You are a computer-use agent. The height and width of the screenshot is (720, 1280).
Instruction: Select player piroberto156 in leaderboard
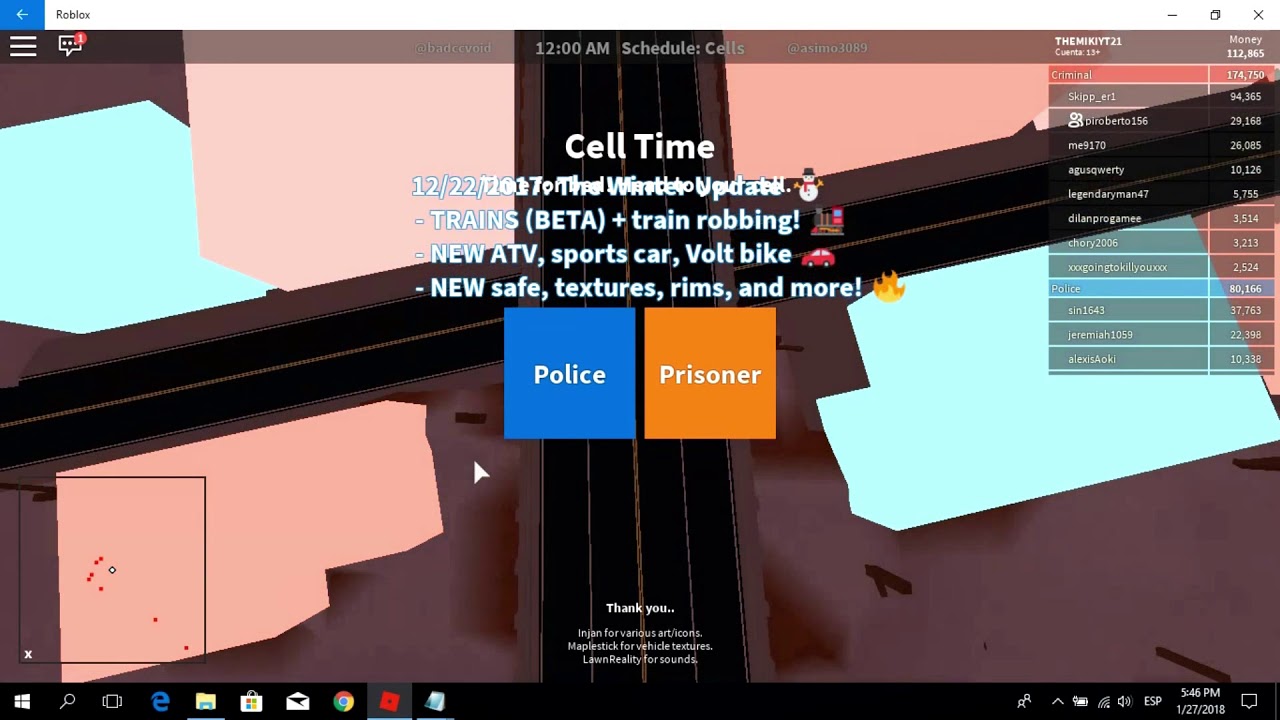[x=1161, y=121]
